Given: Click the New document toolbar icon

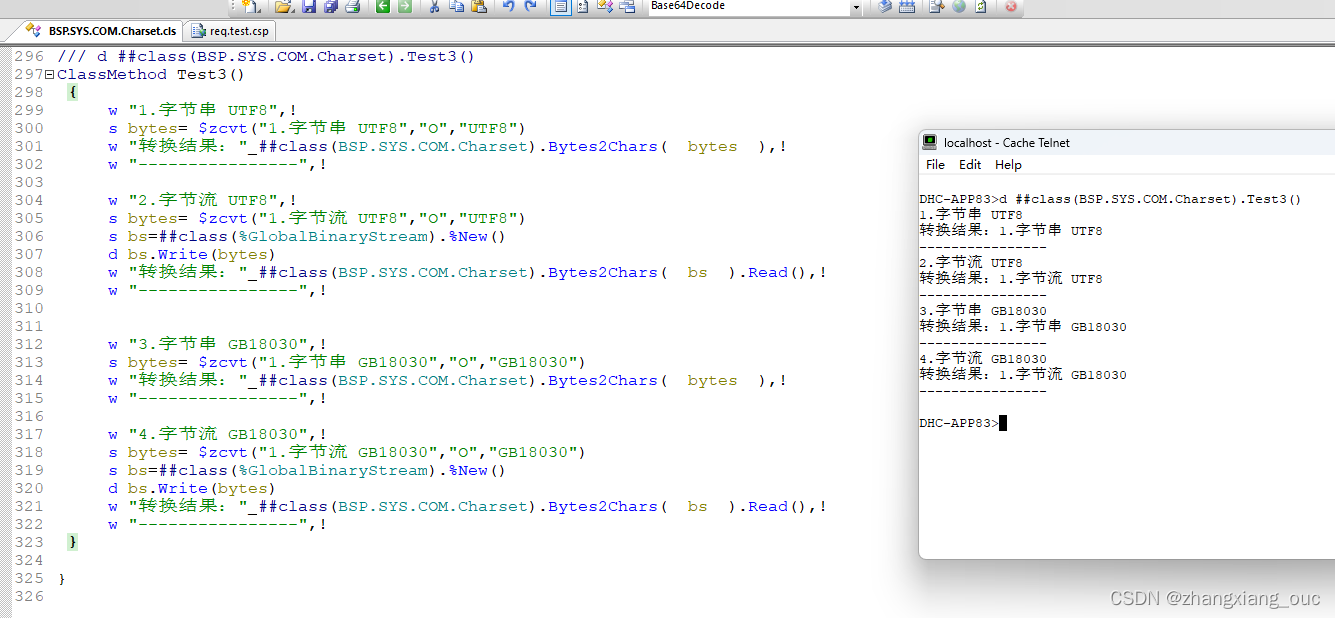Looking at the screenshot, I should (252, 6).
